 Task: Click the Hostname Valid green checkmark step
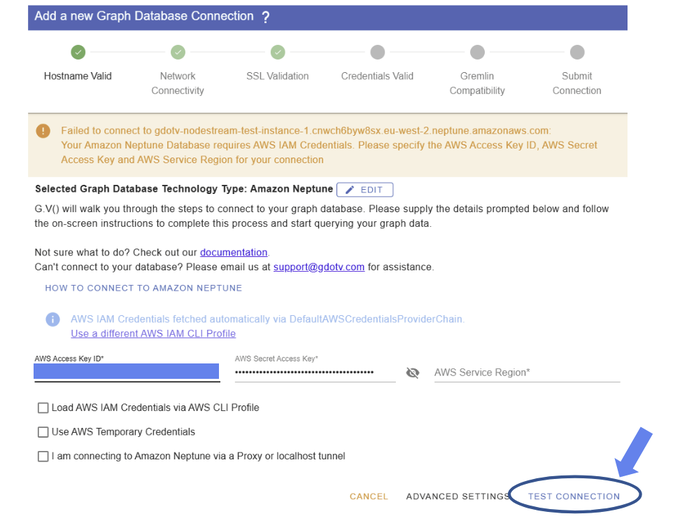click(x=78, y=52)
